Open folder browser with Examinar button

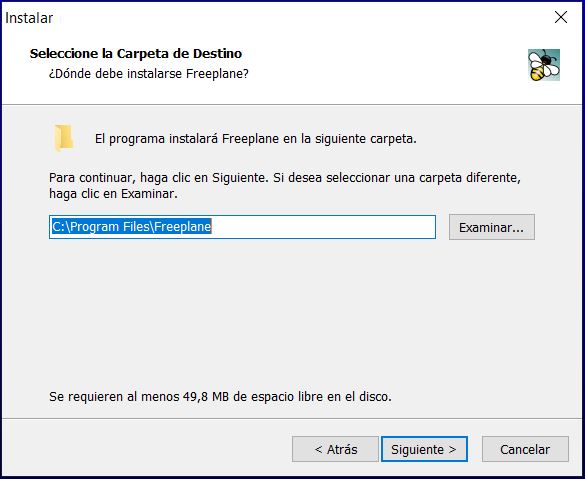(491, 227)
